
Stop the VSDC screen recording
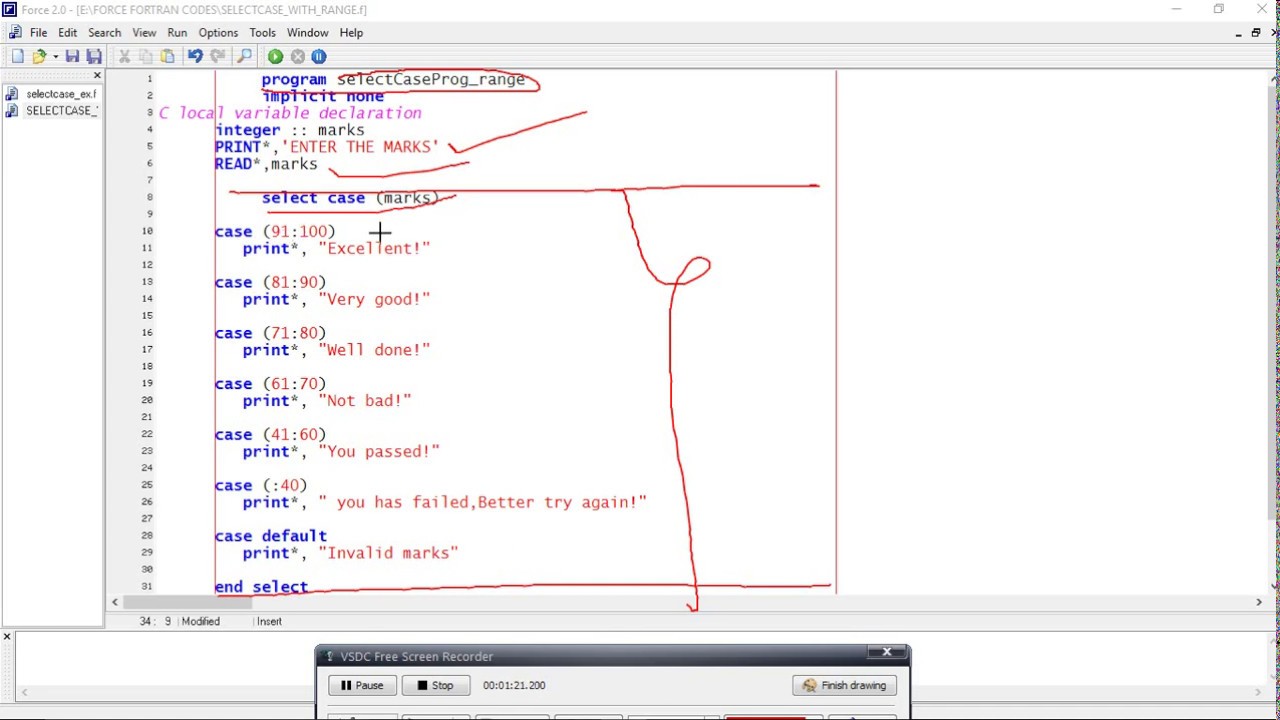[435, 685]
